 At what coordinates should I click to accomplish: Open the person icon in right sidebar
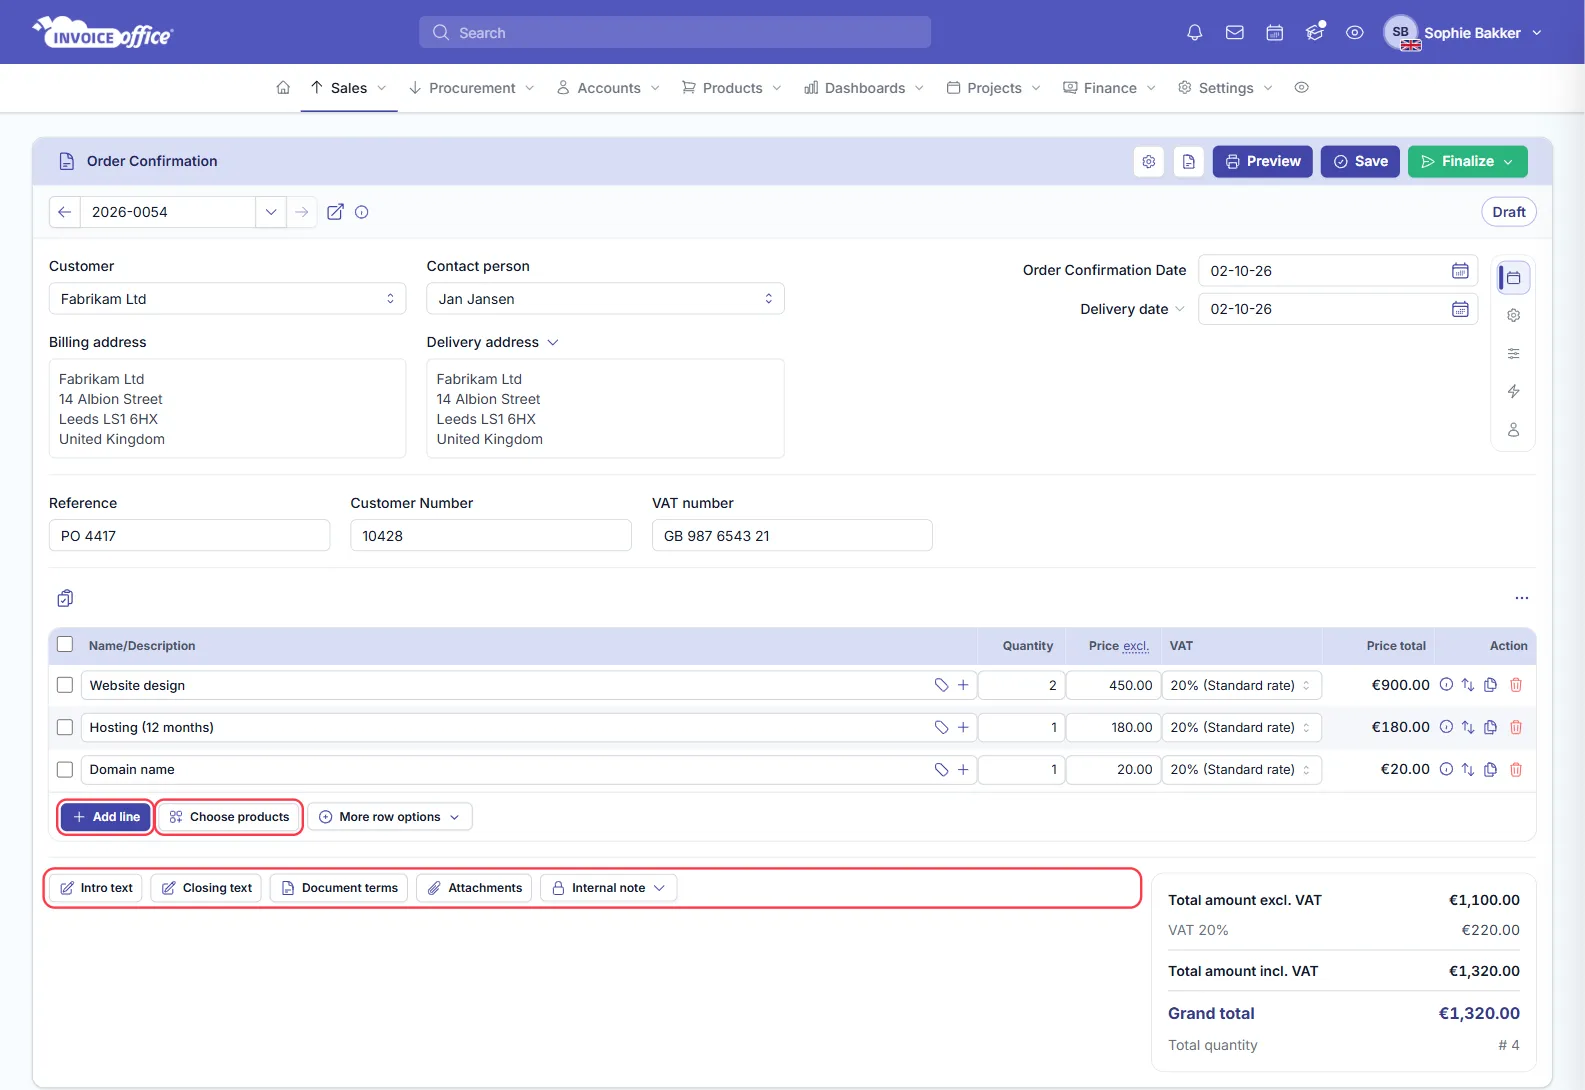[x=1514, y=430]
